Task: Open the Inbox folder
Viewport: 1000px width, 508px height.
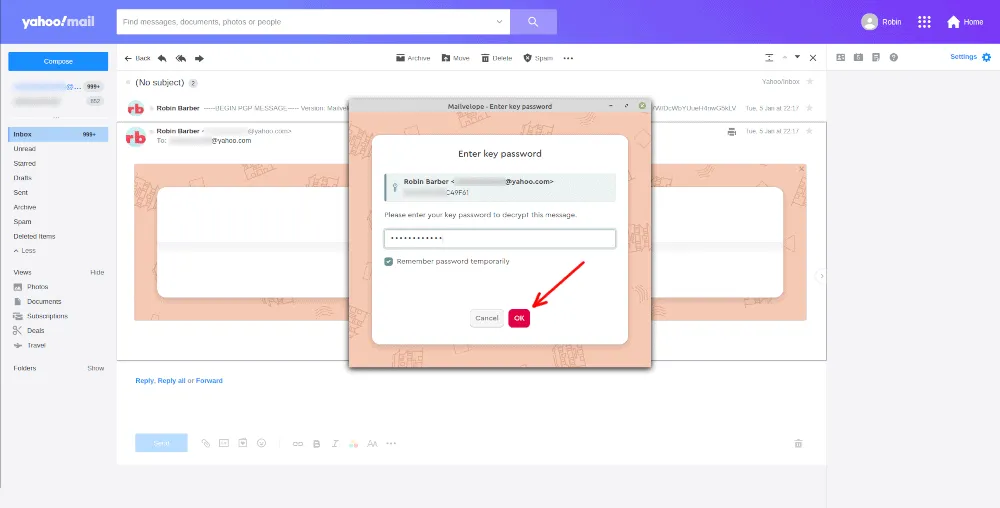Action: coord(58,134)
